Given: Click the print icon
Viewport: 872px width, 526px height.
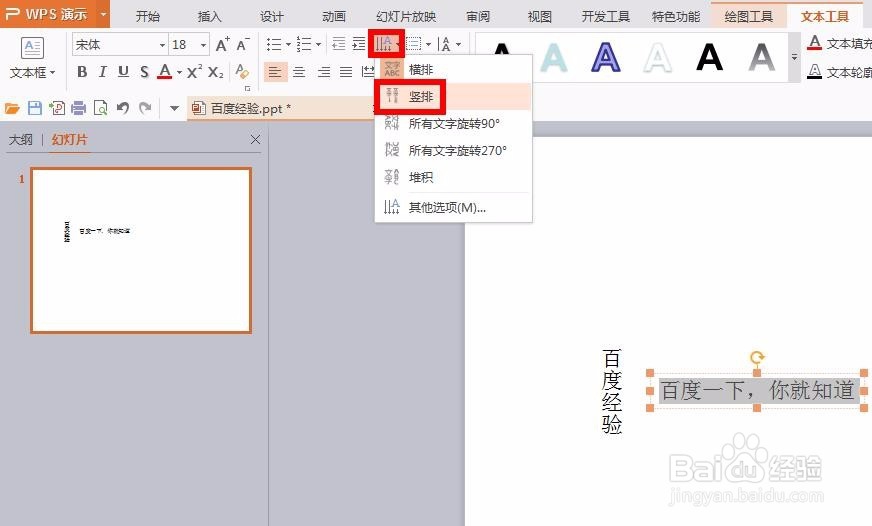Looking at the screenshot, I should point(78,108).
